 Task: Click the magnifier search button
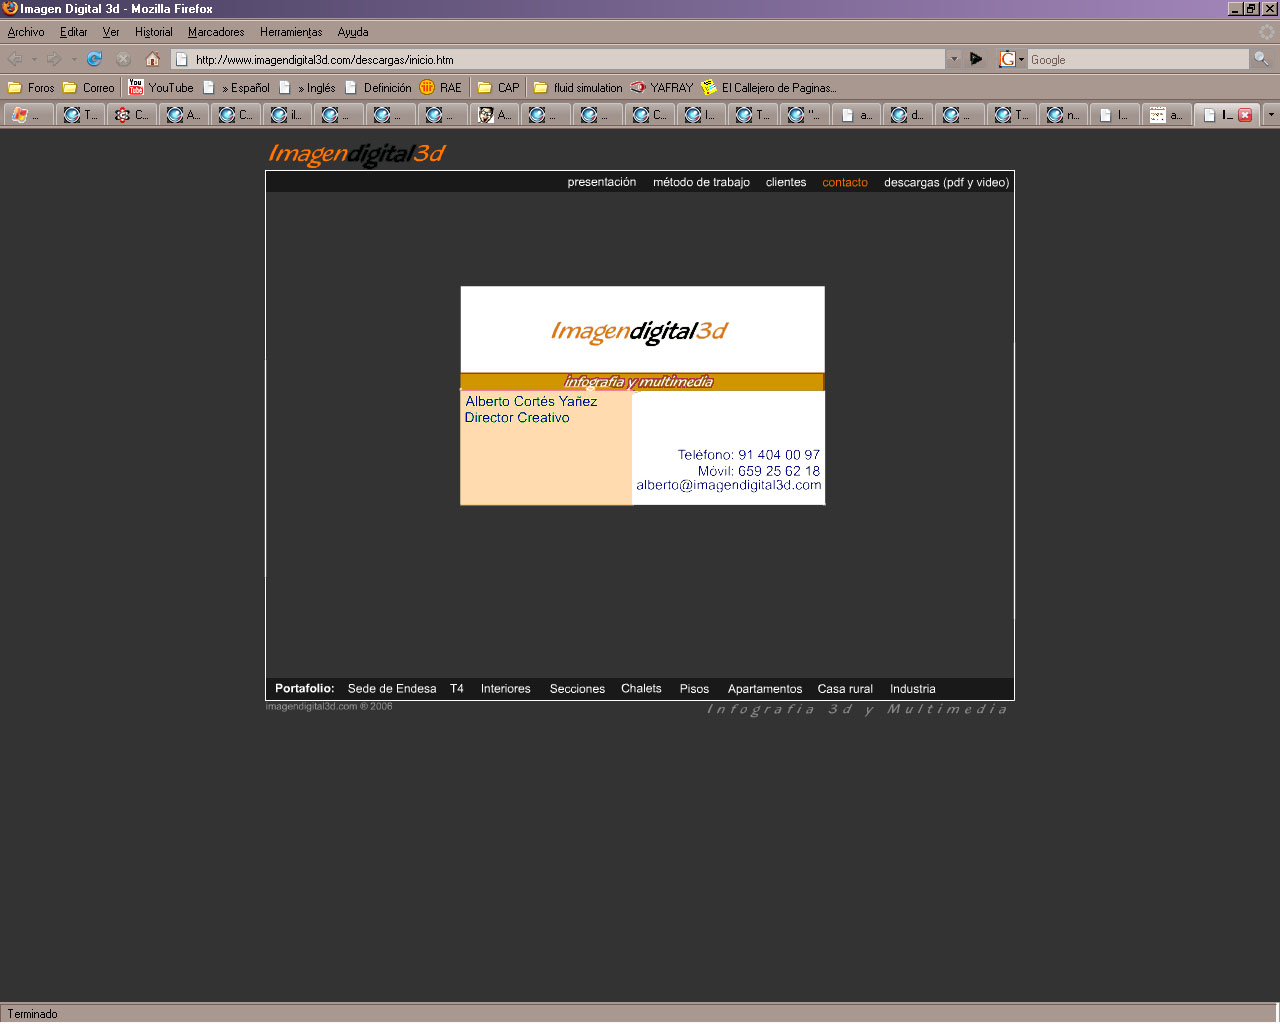click(1261, 59)
